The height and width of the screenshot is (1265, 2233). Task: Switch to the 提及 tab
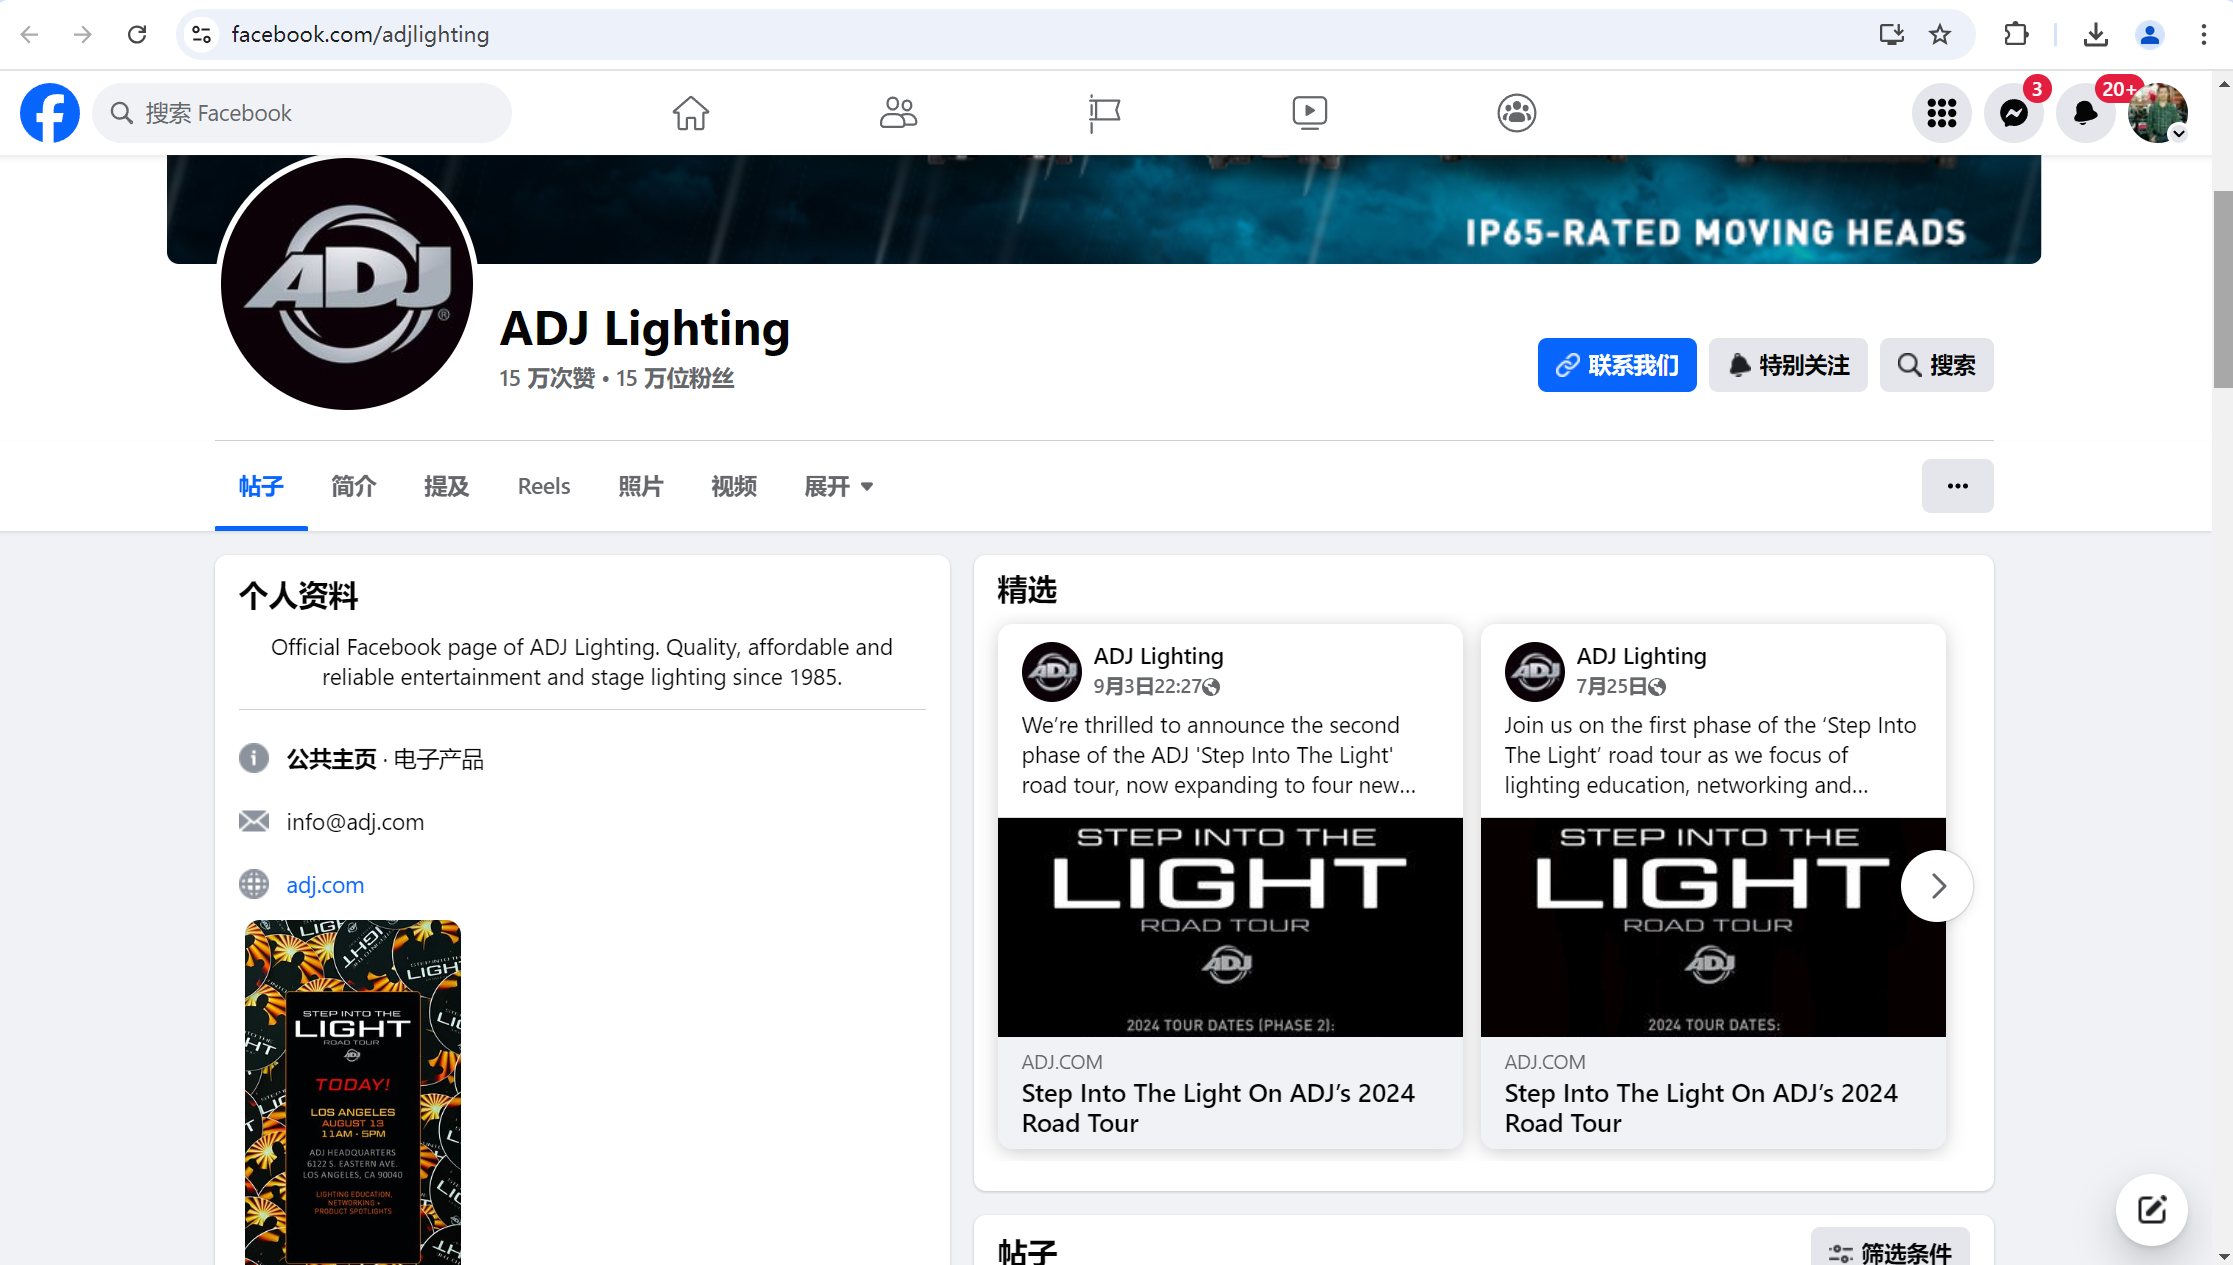coord(446,487)
